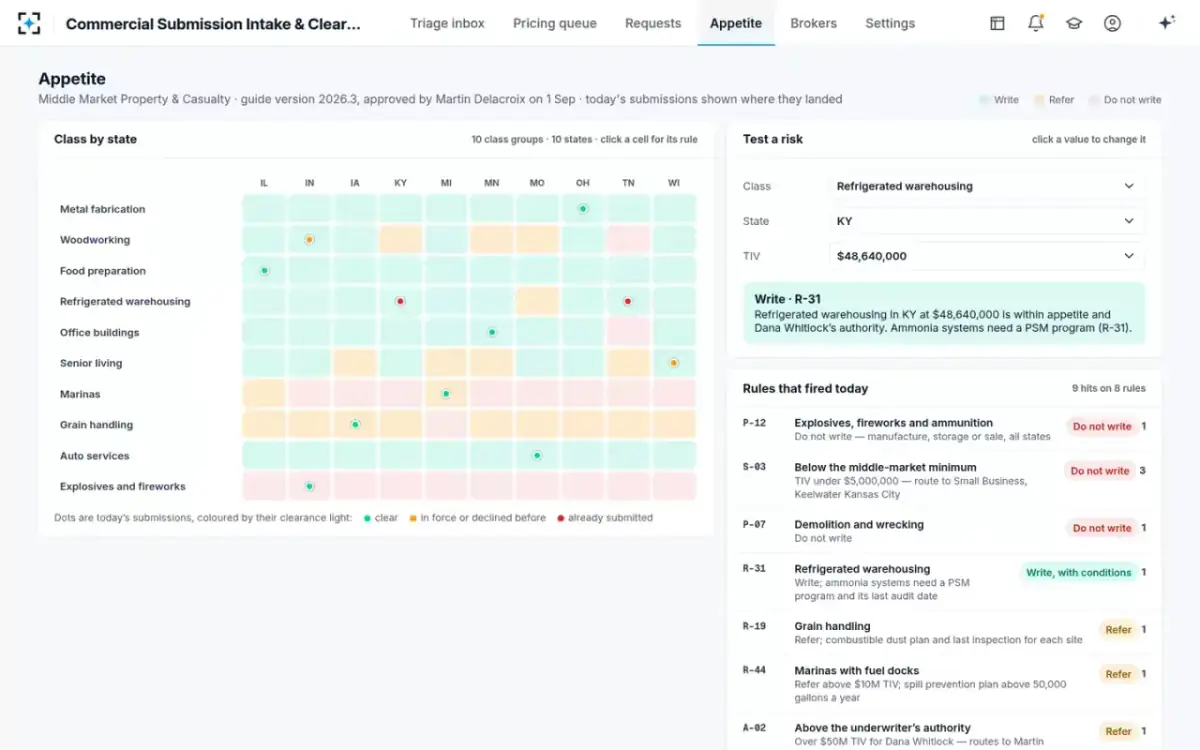Viewport: 1200px width, 750px height.
Task: Click the MO column header
Action: [537, 183]
